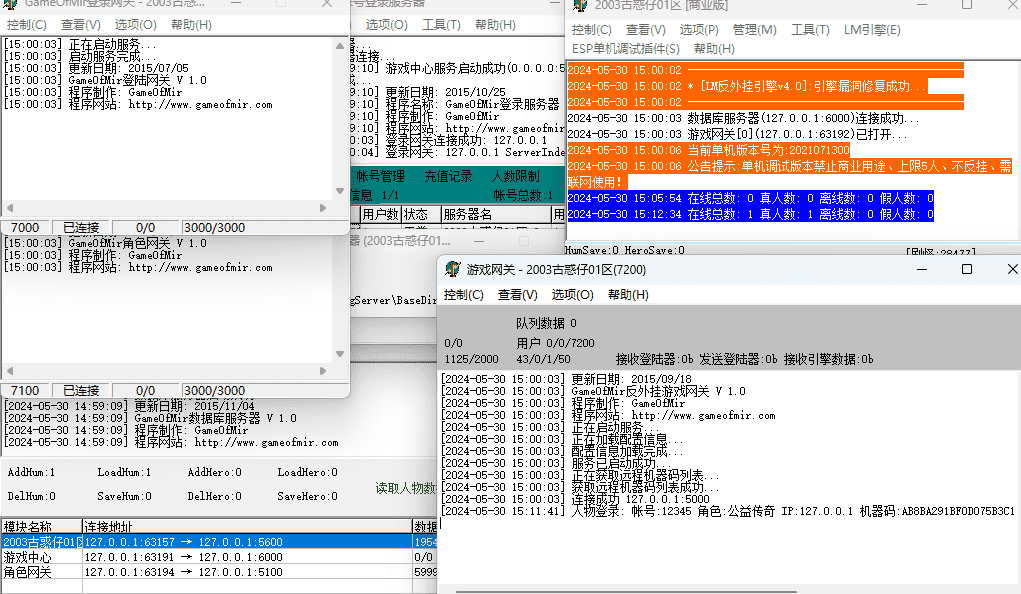This screenshot has width=1021, height=594.
Task: Click the 连接地址 column header
Action: 247,526
